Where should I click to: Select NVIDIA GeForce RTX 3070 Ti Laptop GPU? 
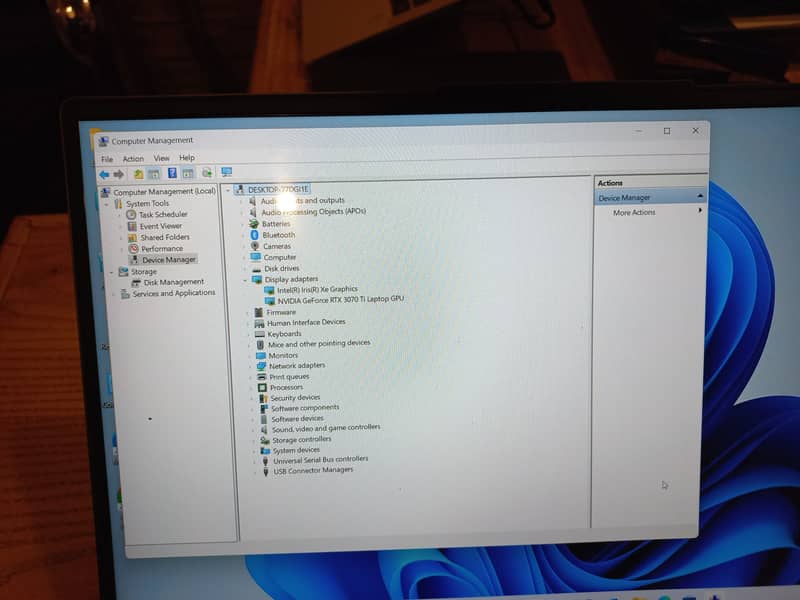tap(340, 300)
